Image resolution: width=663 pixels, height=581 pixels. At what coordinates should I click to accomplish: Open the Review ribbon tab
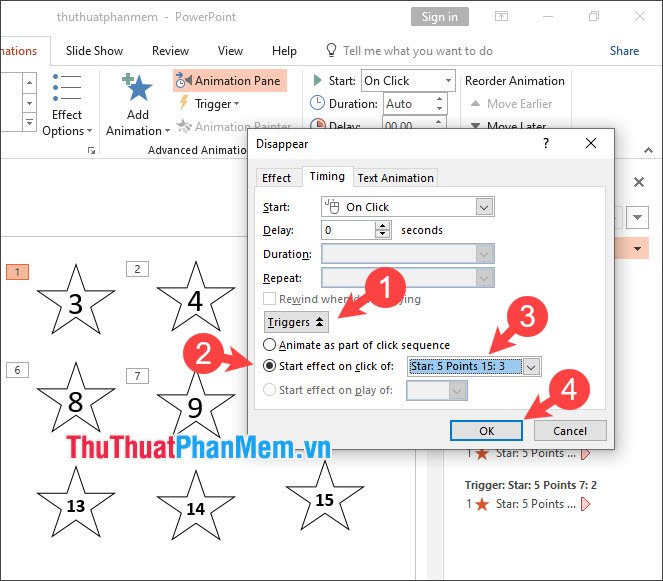point(170,51)
